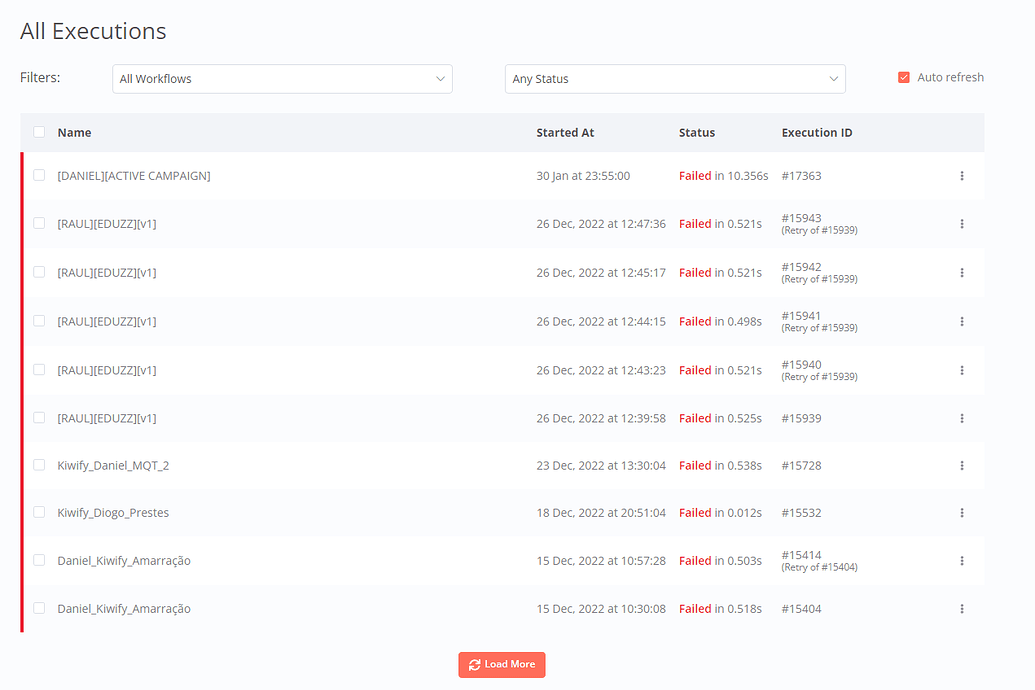Click the Load More button

click(502, 665)
